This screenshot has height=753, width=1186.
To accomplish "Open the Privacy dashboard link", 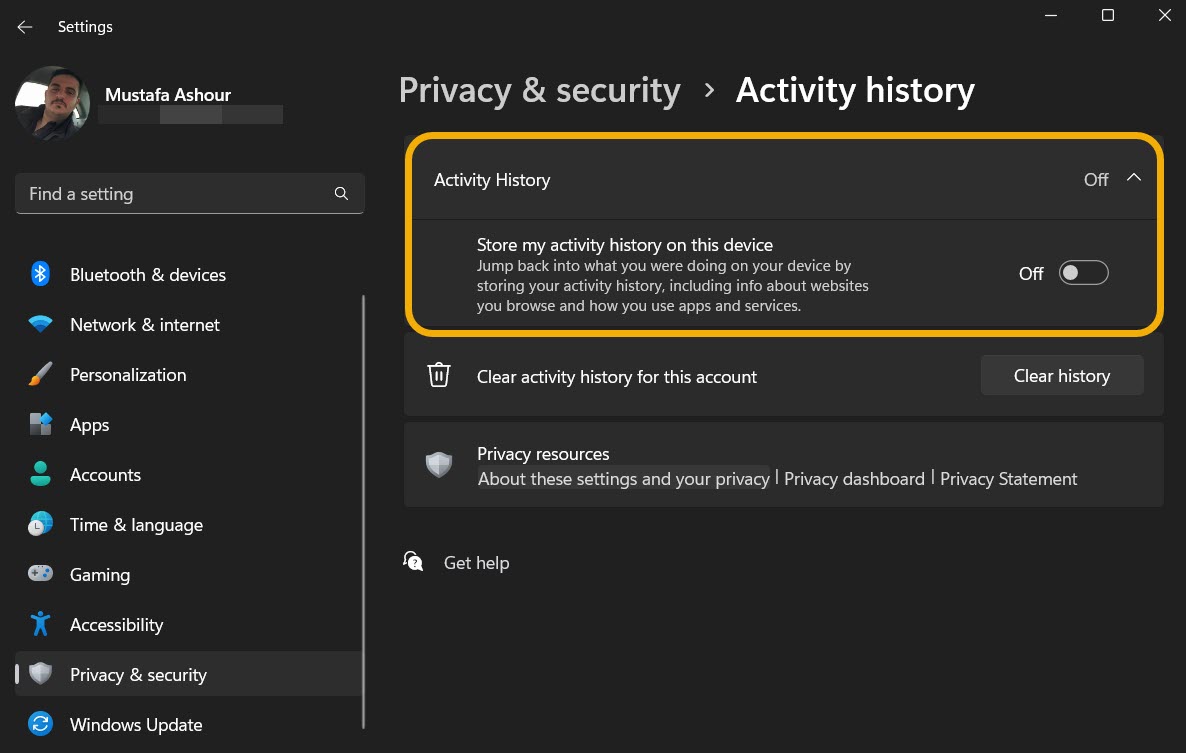I will 854,479.
